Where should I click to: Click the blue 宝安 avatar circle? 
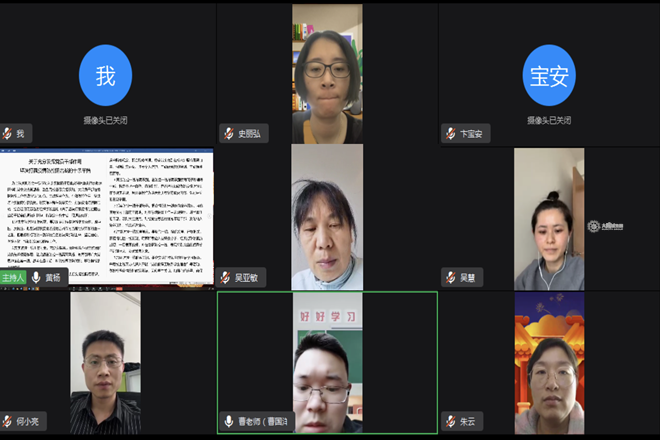548,76
